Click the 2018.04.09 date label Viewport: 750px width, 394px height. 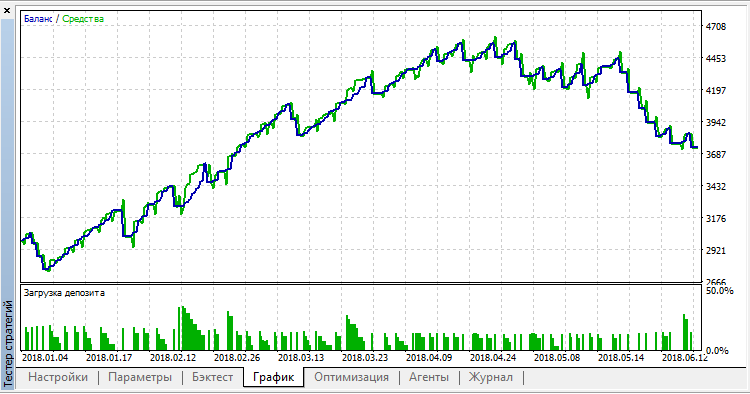pos(429,358)
